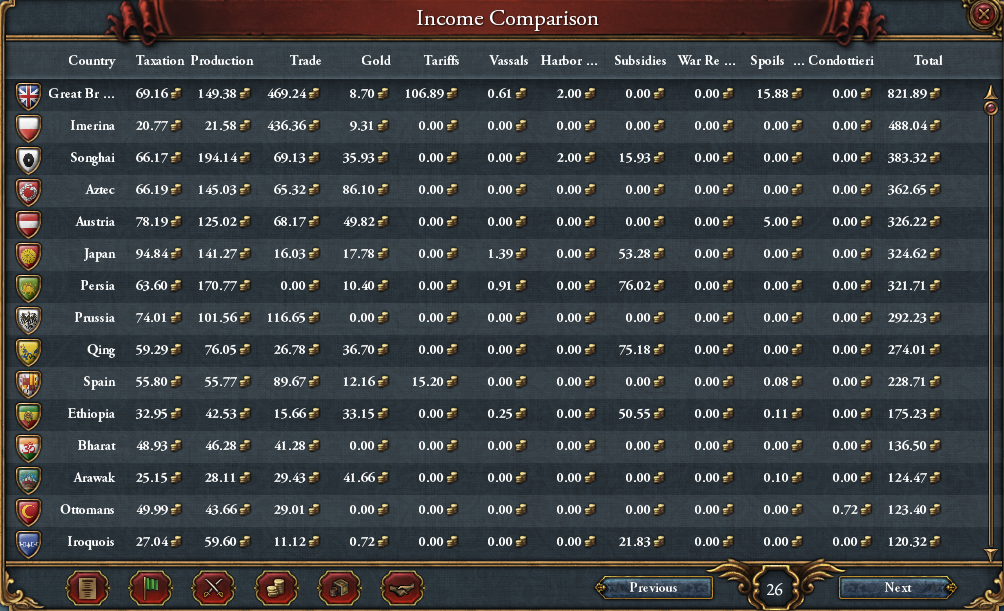Sort the table by Total column

coord(928,60)
